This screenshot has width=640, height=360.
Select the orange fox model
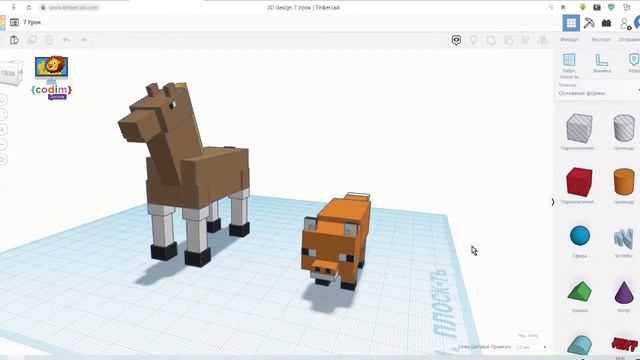[x=337, y=241]
